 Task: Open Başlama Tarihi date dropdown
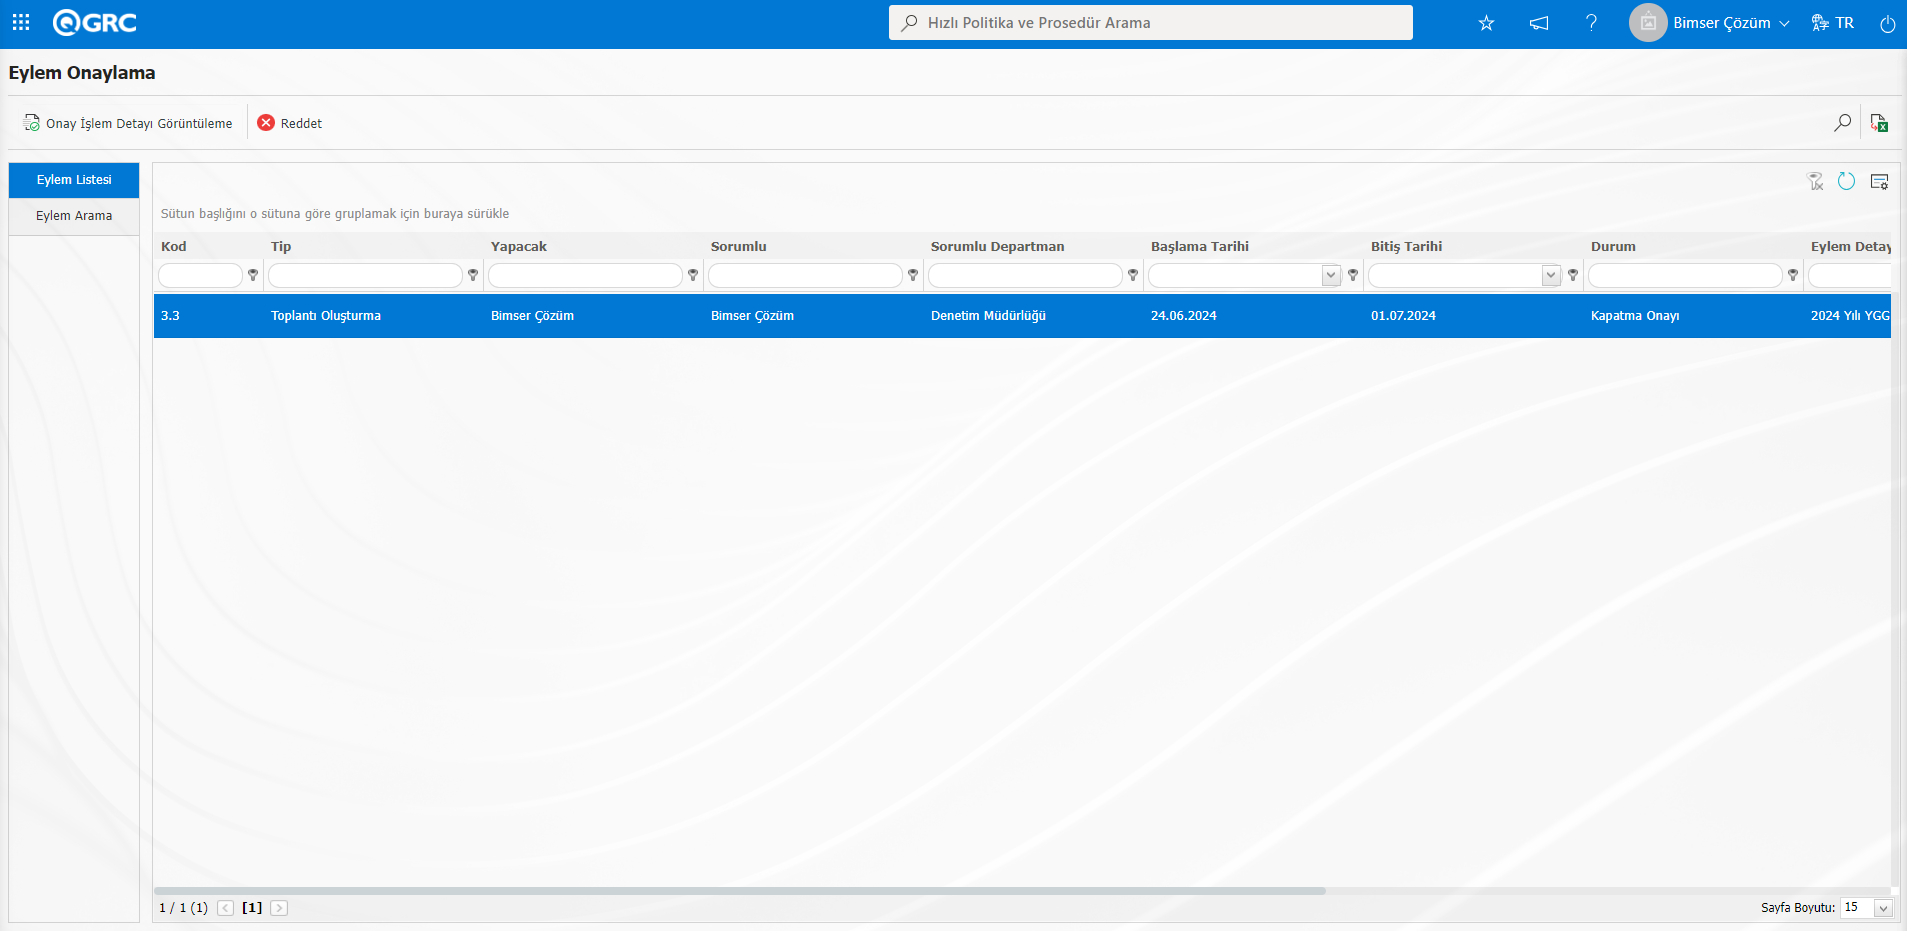pos(1331,275)
